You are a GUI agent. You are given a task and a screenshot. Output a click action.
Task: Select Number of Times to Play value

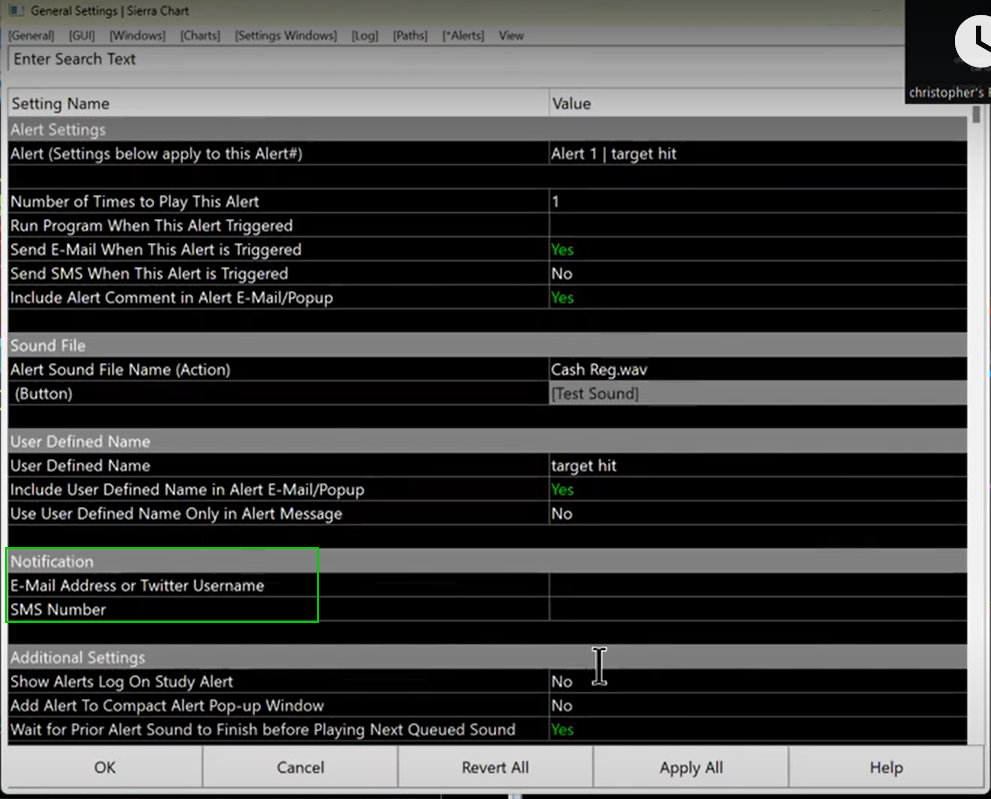tap(758, 202)
